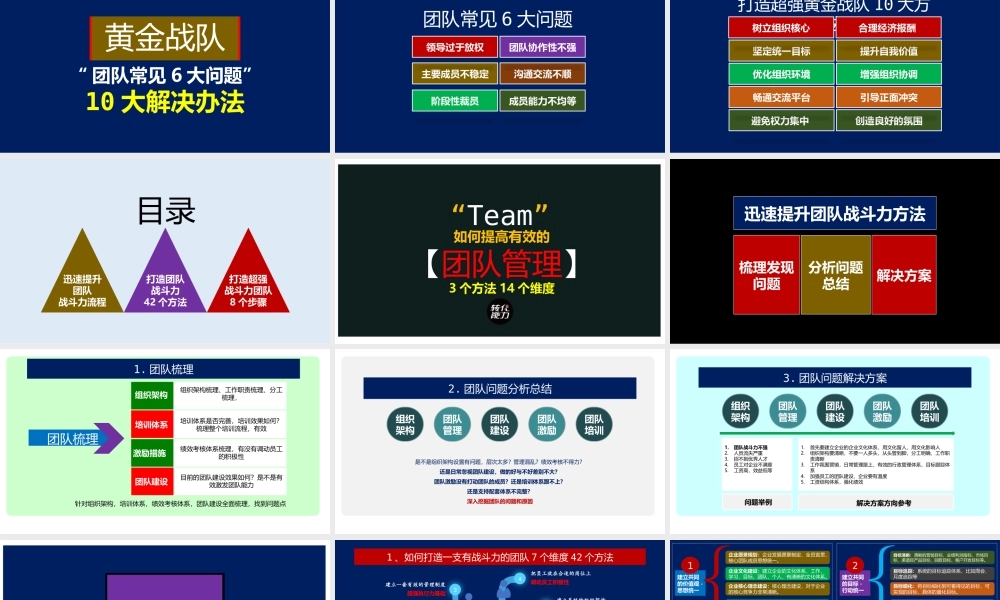This screenshot has width=1000, height=600.
Task: Click the red 梳理发现问题 color block
Action: coord(764,272)
